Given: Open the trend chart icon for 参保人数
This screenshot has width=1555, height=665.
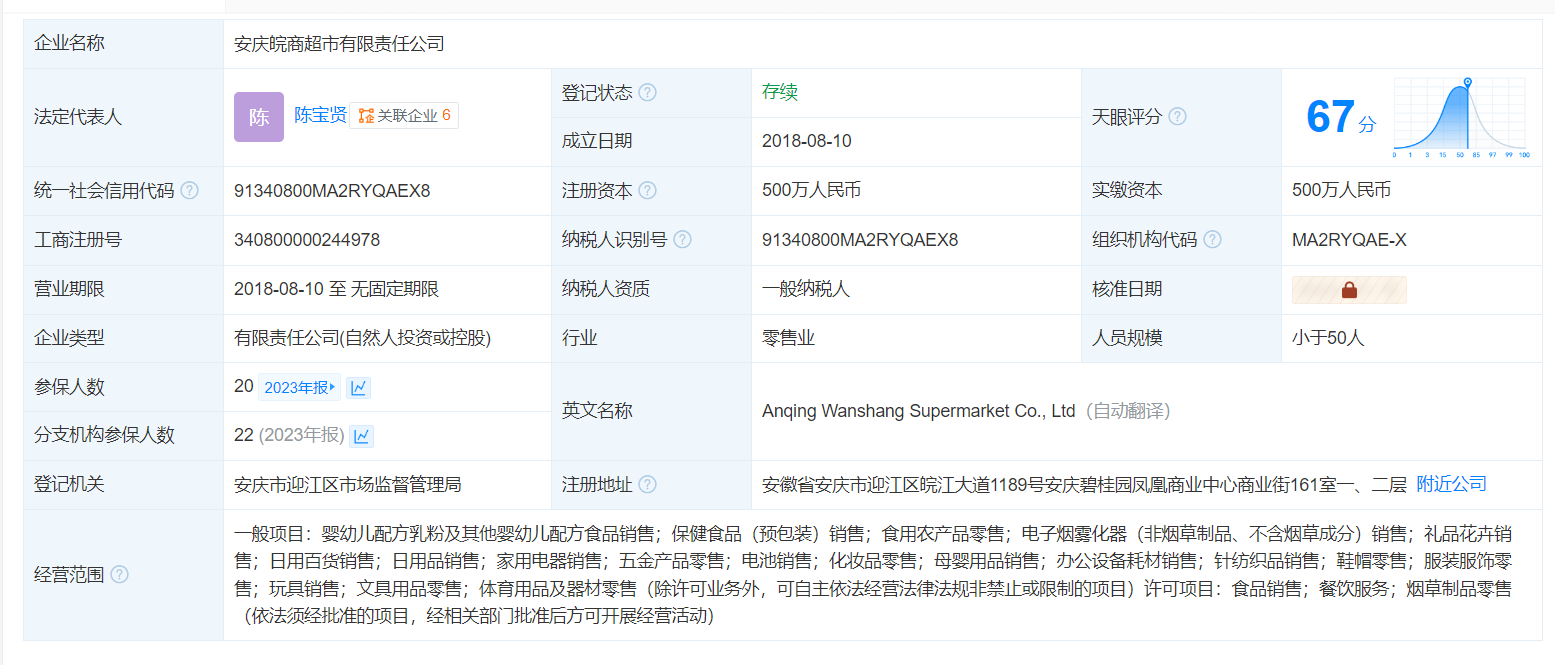Looking at the screenshot, I should (x=359, y=387).
